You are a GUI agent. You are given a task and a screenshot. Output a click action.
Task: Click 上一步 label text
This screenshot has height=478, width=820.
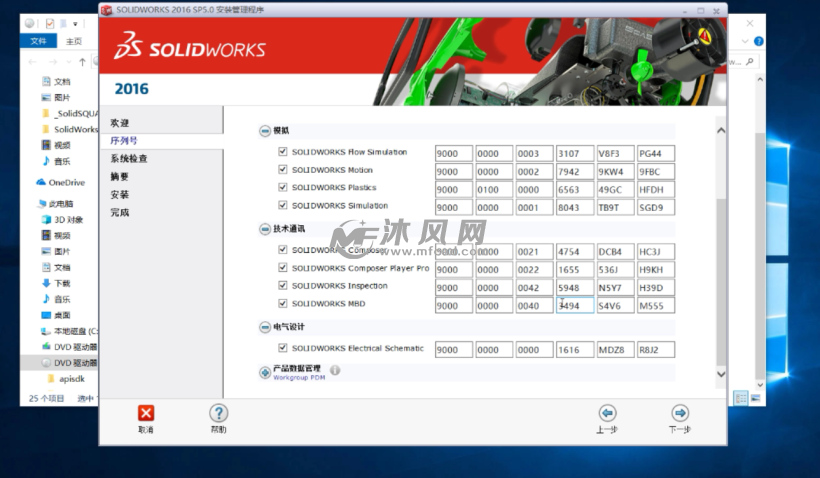[607, 429]
